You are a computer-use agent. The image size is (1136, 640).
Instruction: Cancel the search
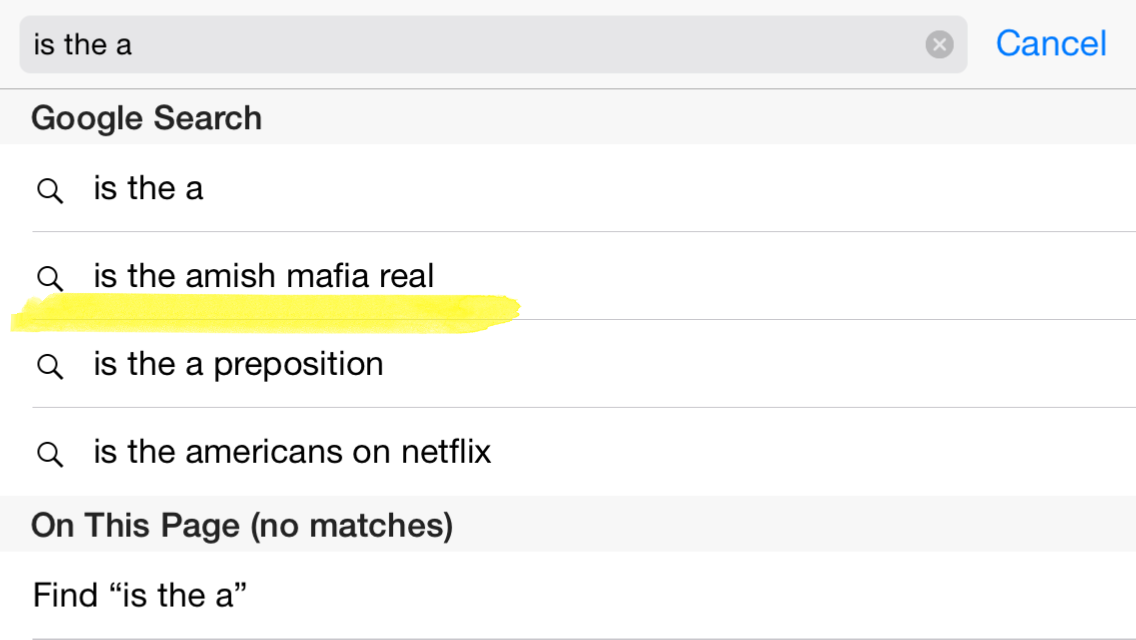point(1050,44)
